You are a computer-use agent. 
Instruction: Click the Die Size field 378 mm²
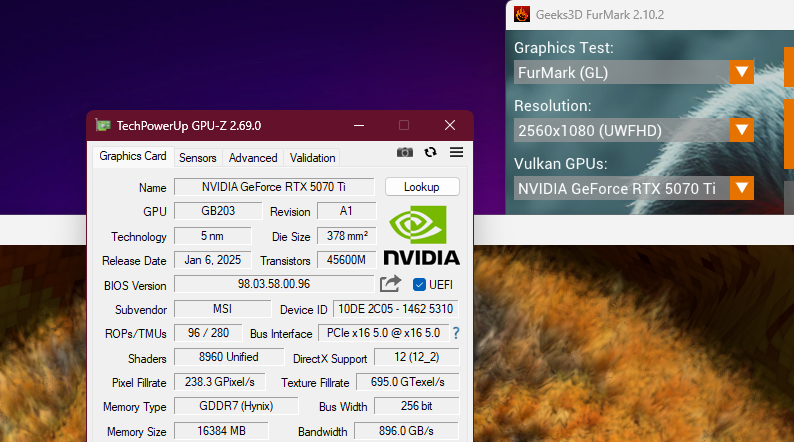point(347,236)
